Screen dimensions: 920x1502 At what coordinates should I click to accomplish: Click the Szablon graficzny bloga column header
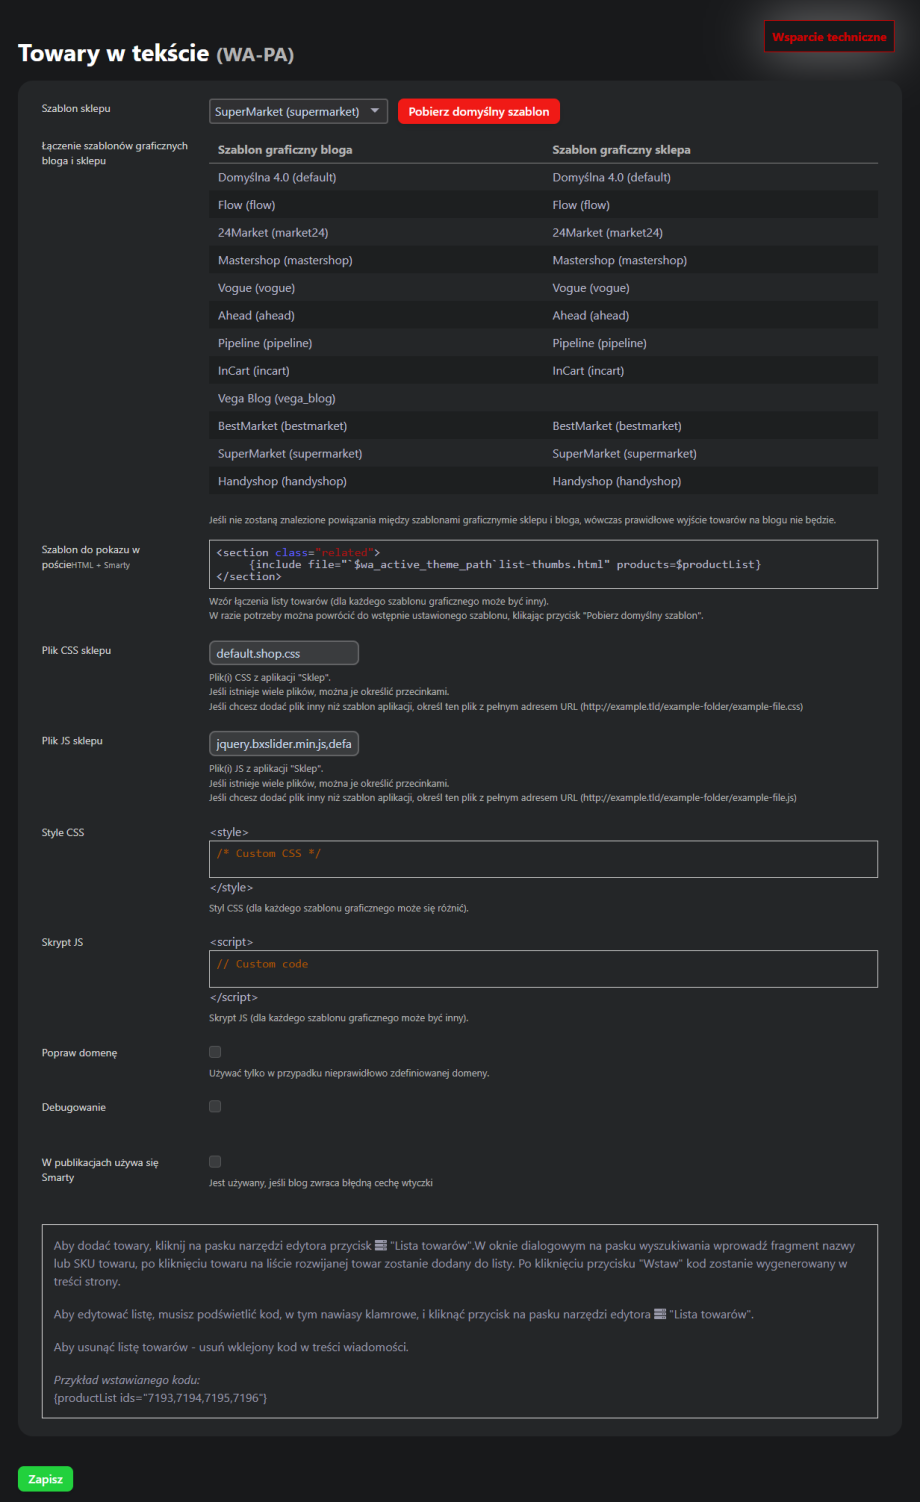coord(285,149)
